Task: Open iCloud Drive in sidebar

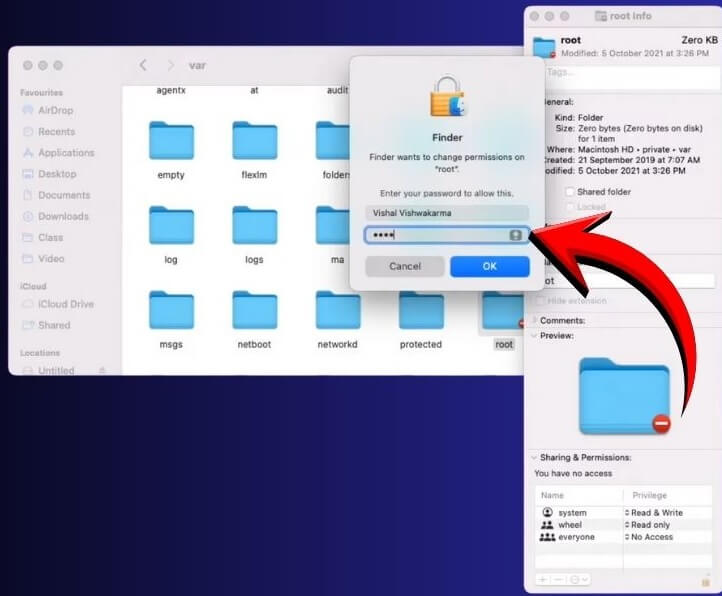Action: pos(65,304)
